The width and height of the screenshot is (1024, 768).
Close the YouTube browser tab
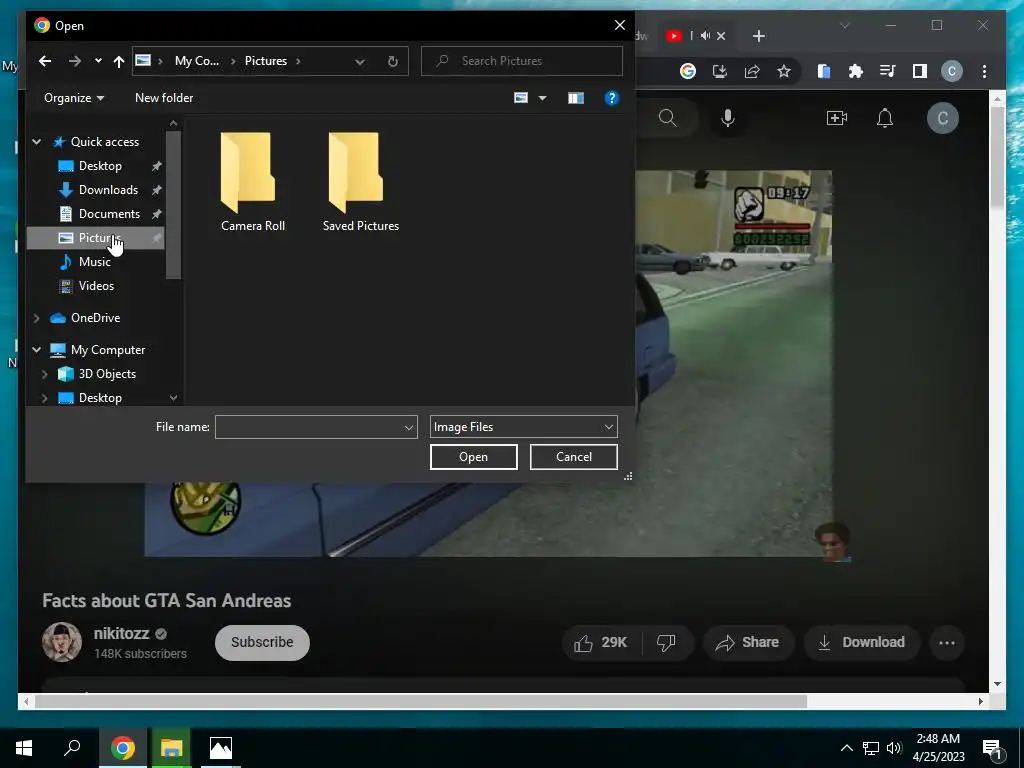(721, 36)
